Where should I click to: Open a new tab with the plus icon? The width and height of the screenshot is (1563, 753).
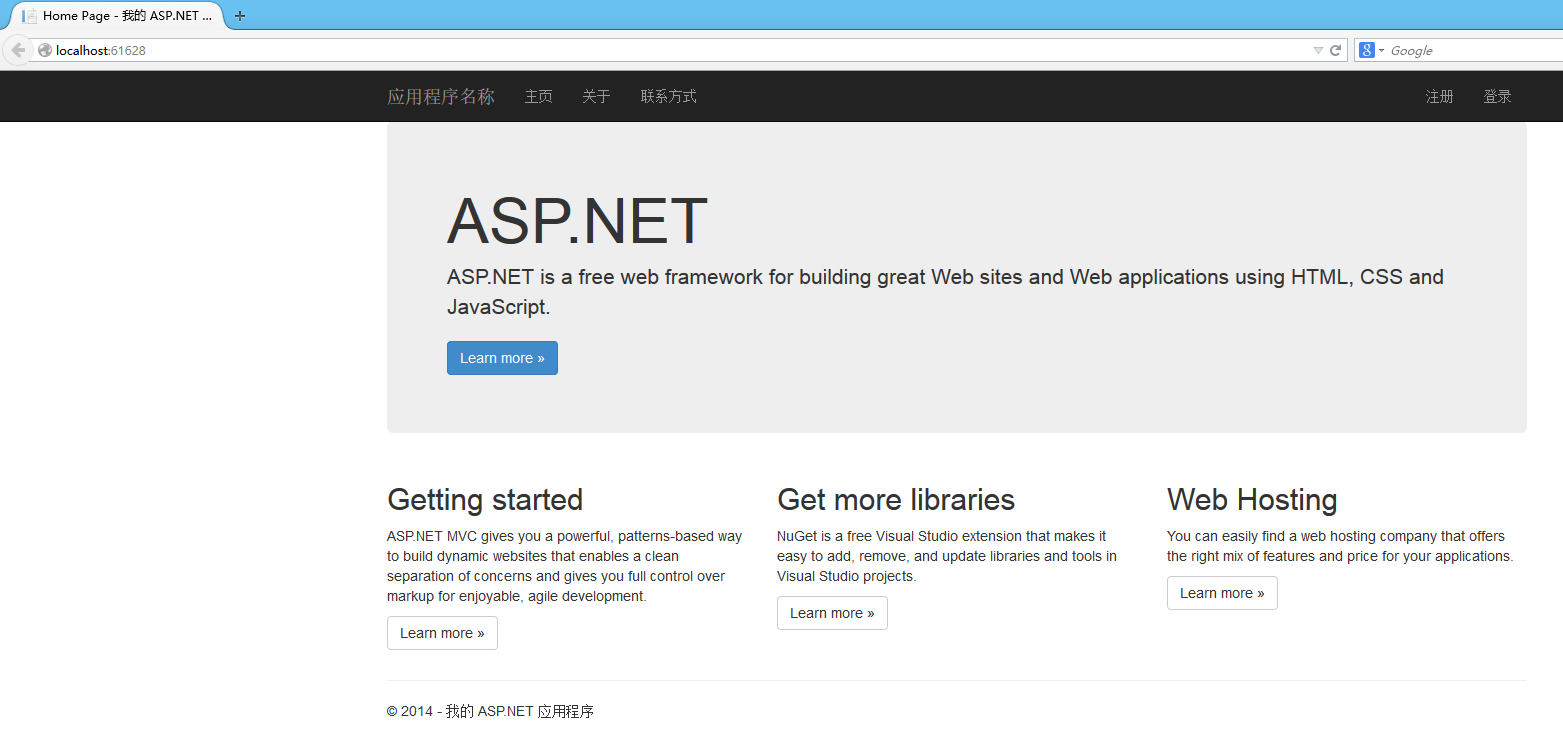click(x=240, y=16)
